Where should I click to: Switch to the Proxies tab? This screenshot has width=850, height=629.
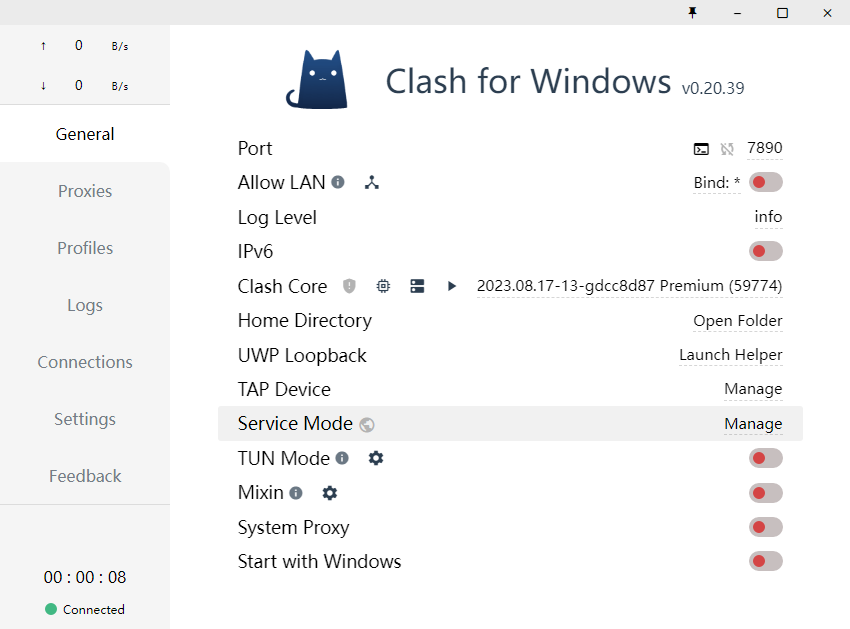85,191
